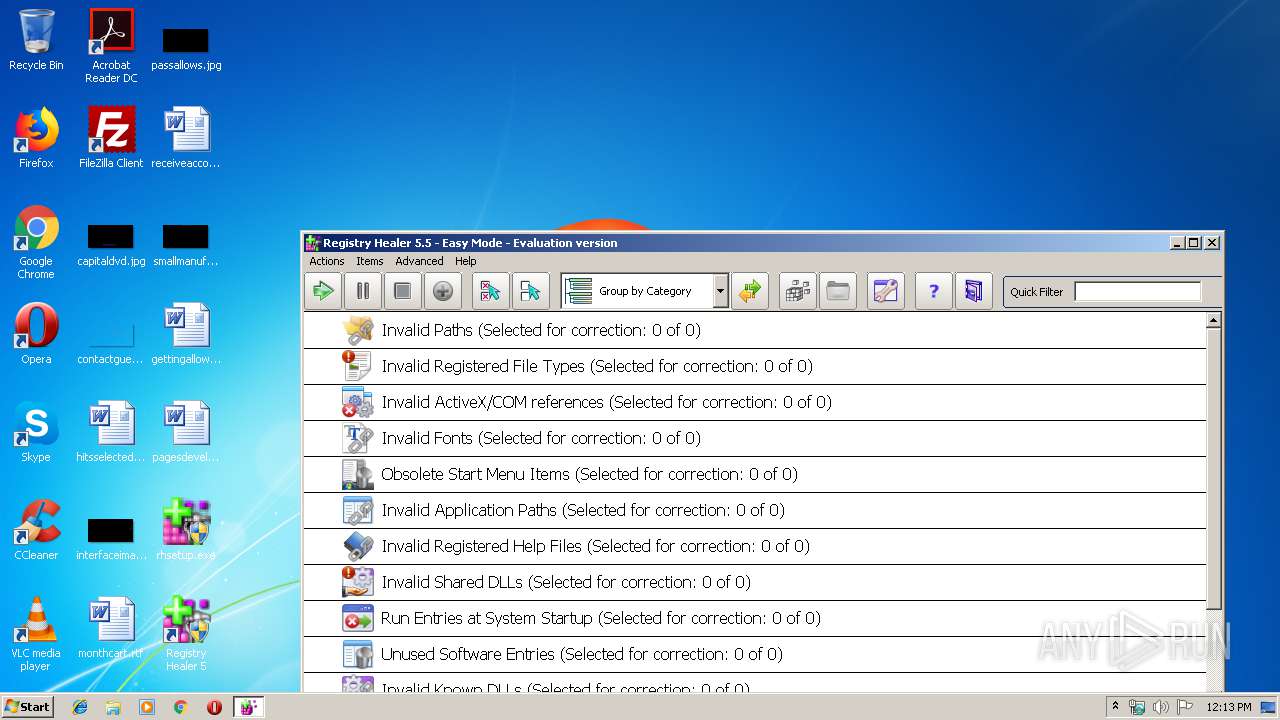The height and width of the screenshot is (720, 1280).
Task: Click the Invalid Fonts category icon
Action: pos(357,438)
